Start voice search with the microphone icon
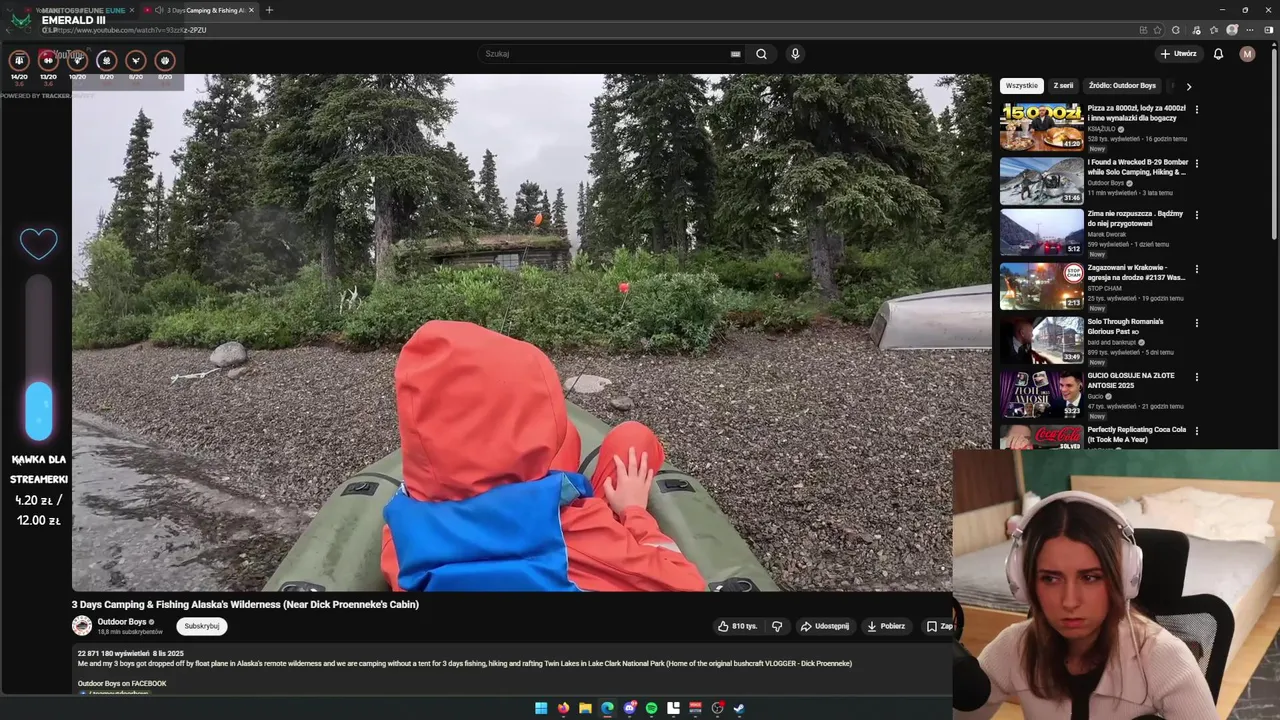 (x=795, y=54)
